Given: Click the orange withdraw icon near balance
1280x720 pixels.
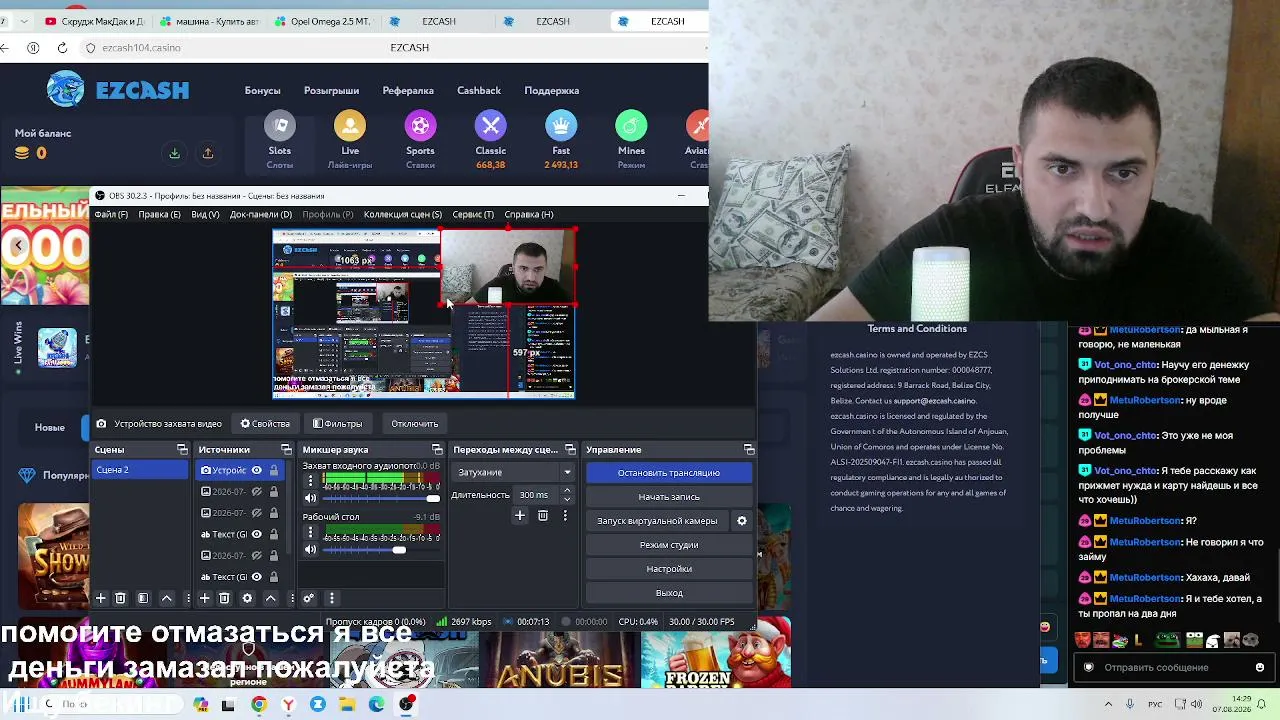Looking at the screenshot, I should click(x=208, y=153).
